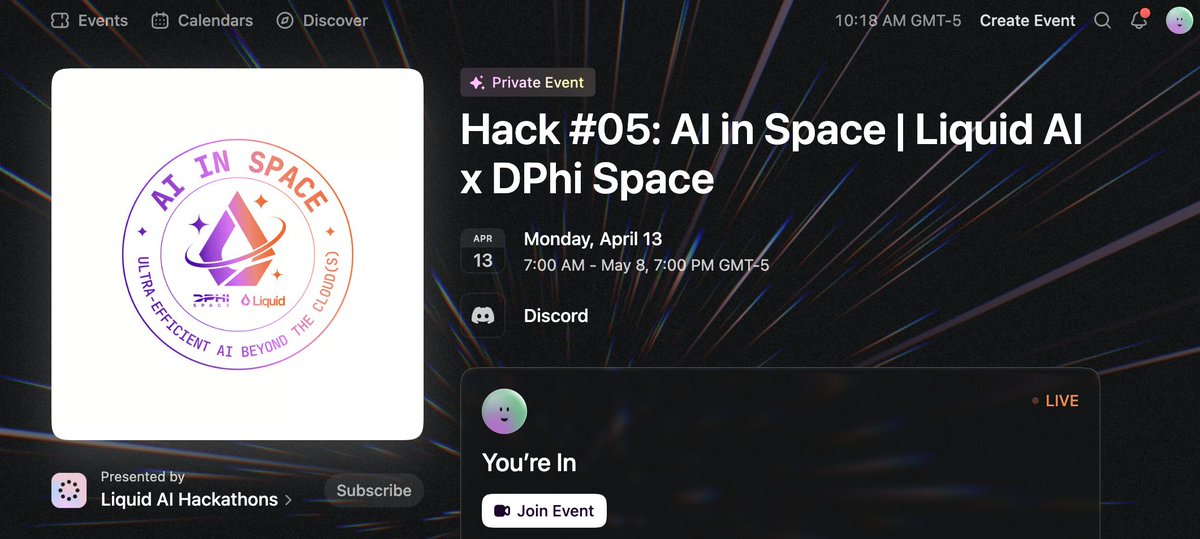Click the smiley avatar in the registration card

[x=504, y=411]
